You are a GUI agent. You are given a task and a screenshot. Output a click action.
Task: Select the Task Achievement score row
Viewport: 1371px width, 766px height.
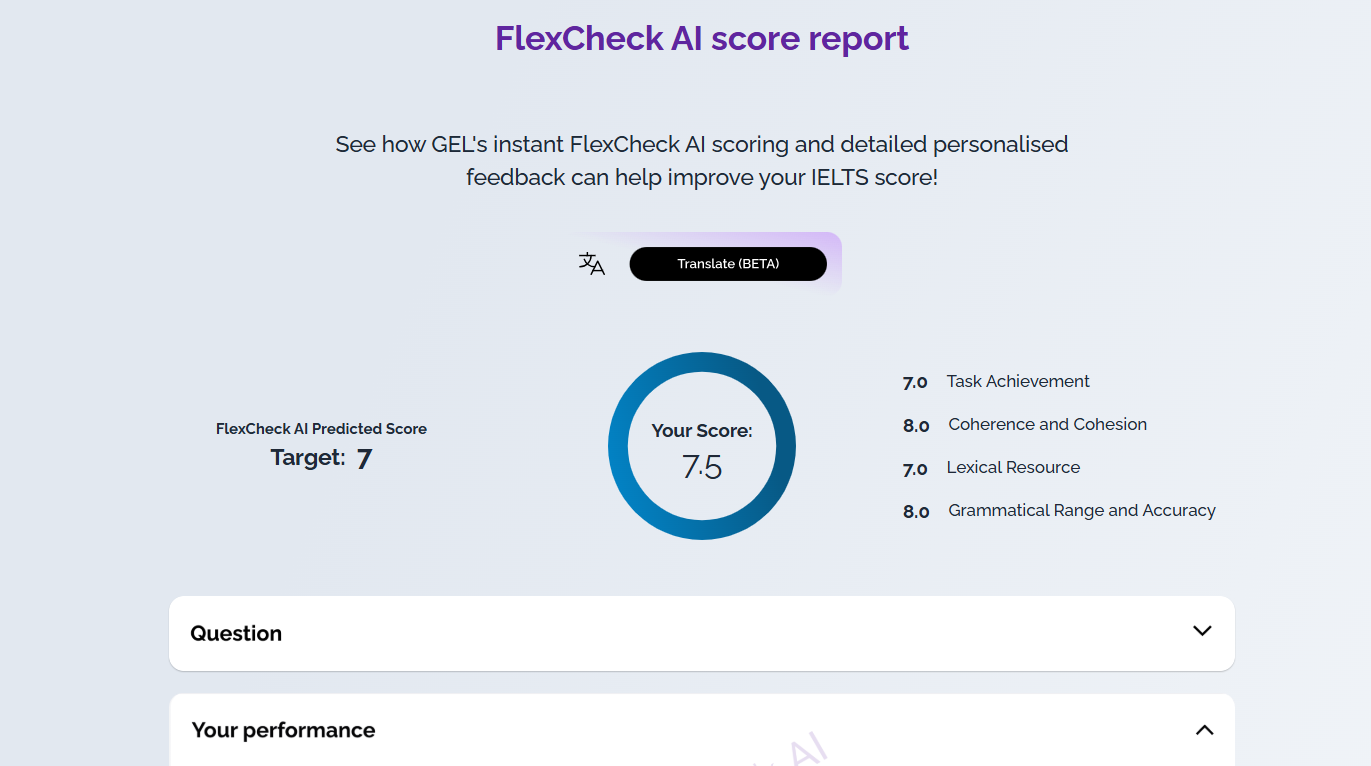point(1017,382)
